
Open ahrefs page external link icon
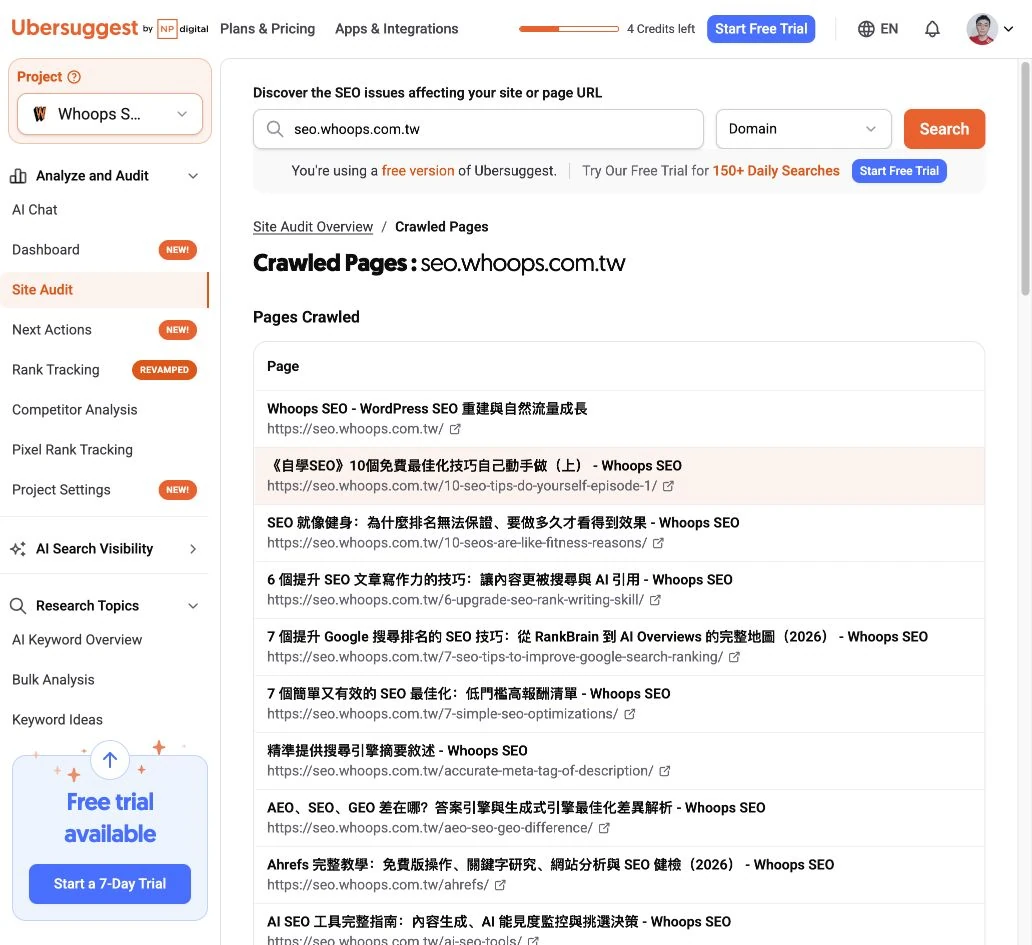(x=500, y=885)
